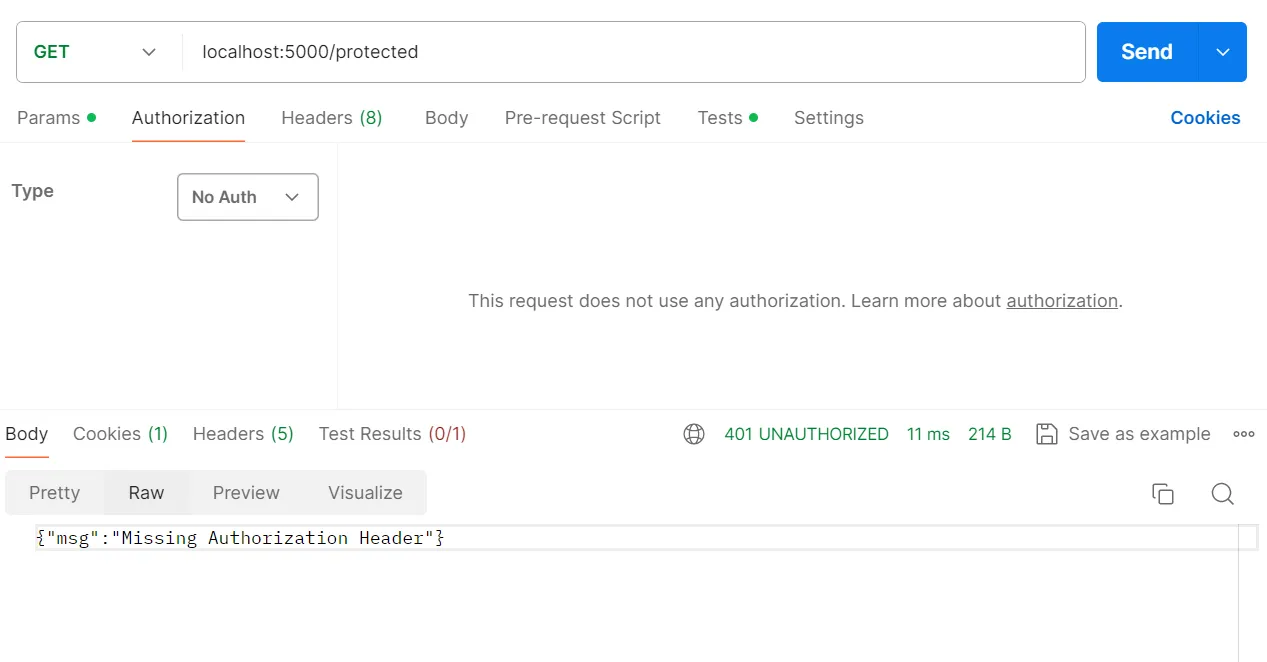Switch response view to Pretty

click(x=54, y=493)
